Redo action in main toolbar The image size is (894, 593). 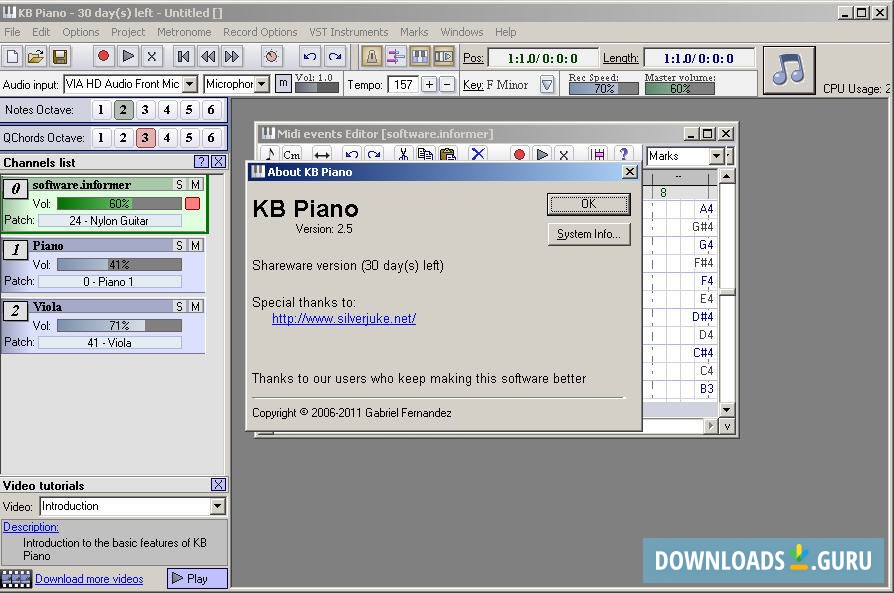[335, 56]
